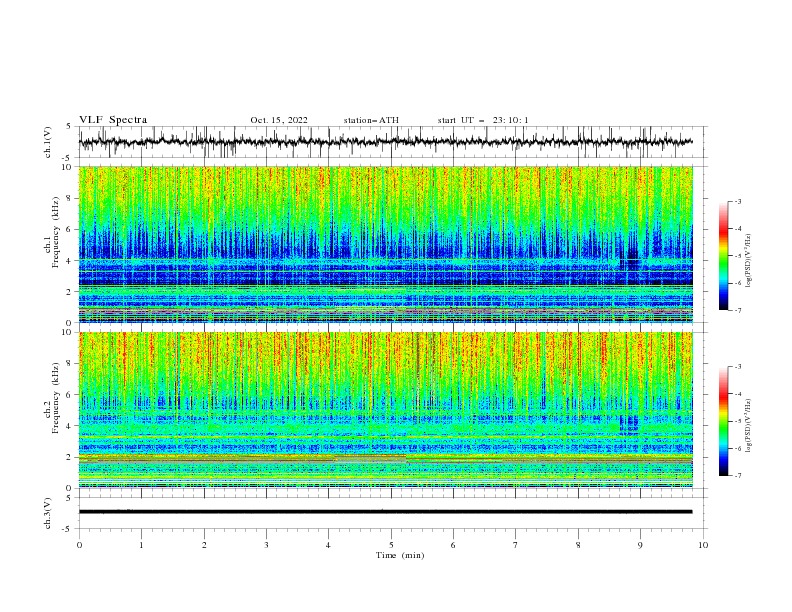This screenshot has height=612, width=792.
Task: Click the 'Oct. 15, 2022' date label
Action: 279,120
